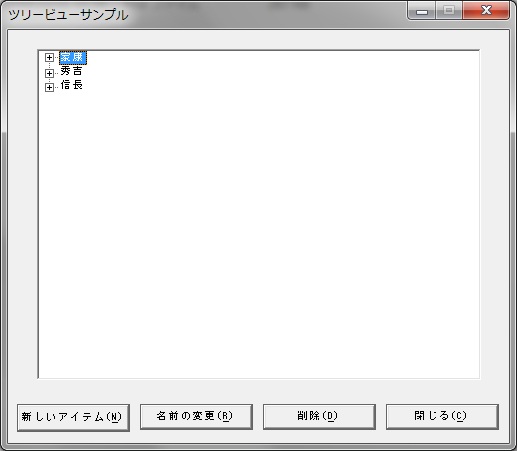The image size is (518, 451).
Task: Close the window with the red X
Action: [486, 11]
